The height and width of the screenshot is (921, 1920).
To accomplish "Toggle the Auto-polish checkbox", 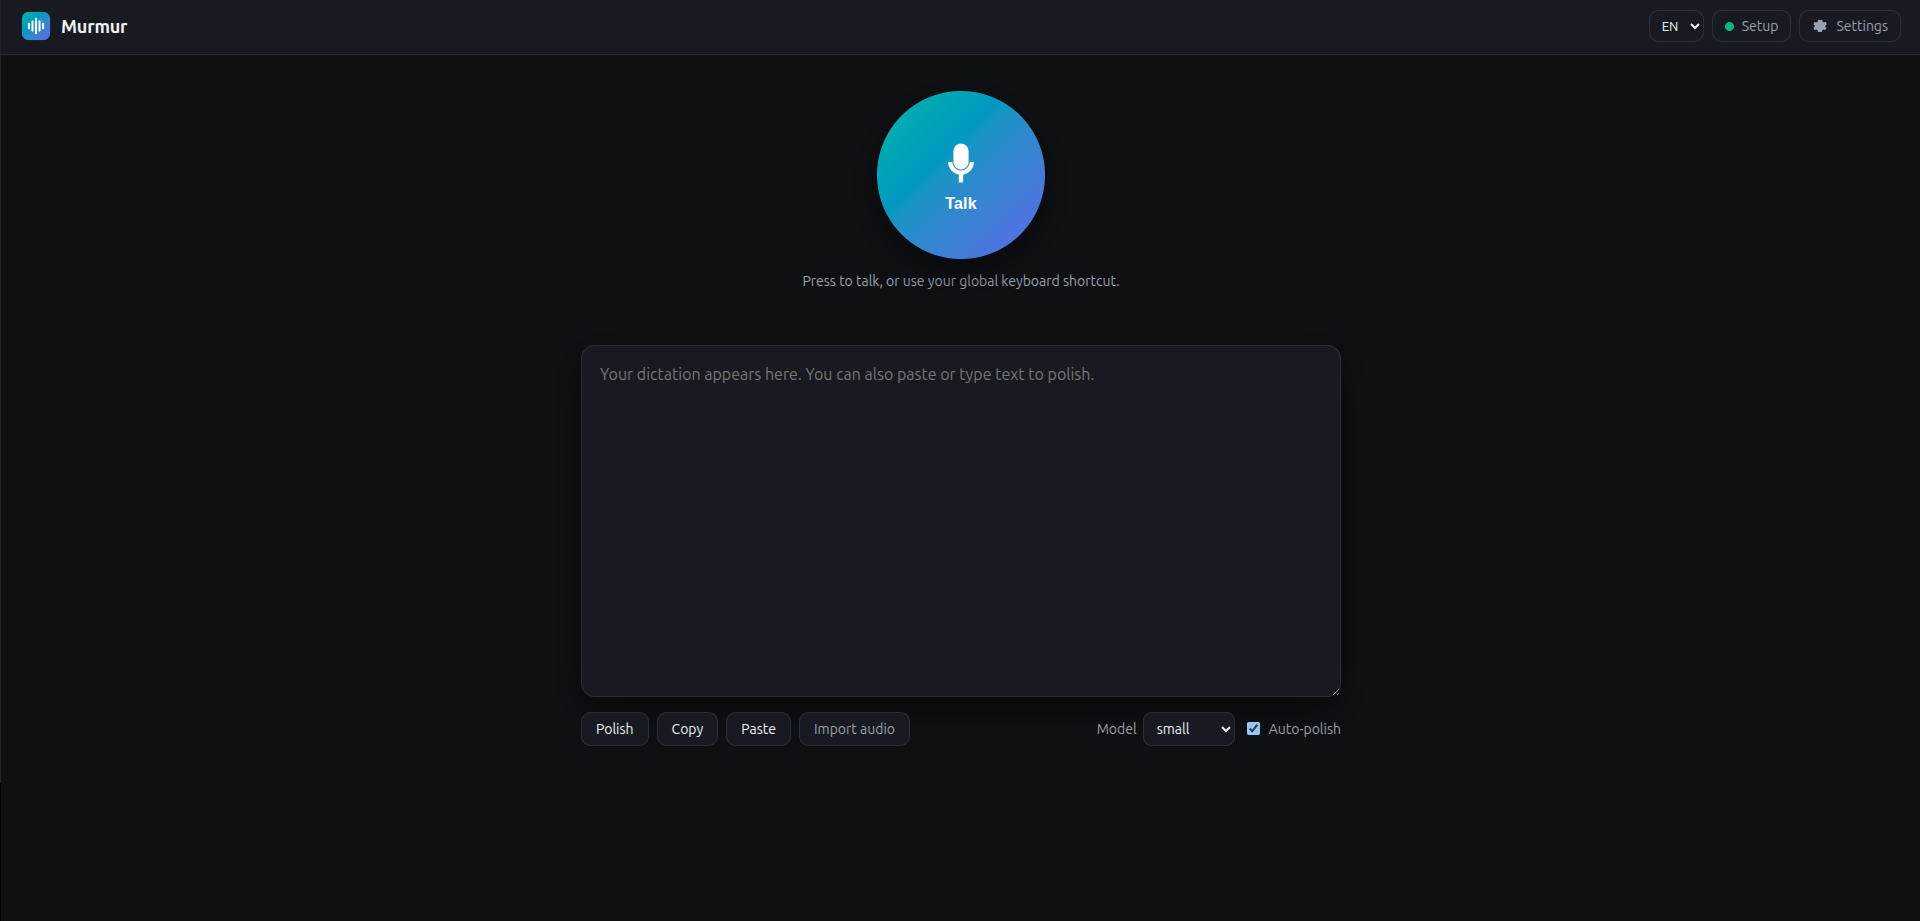I will coord(1253,729).
